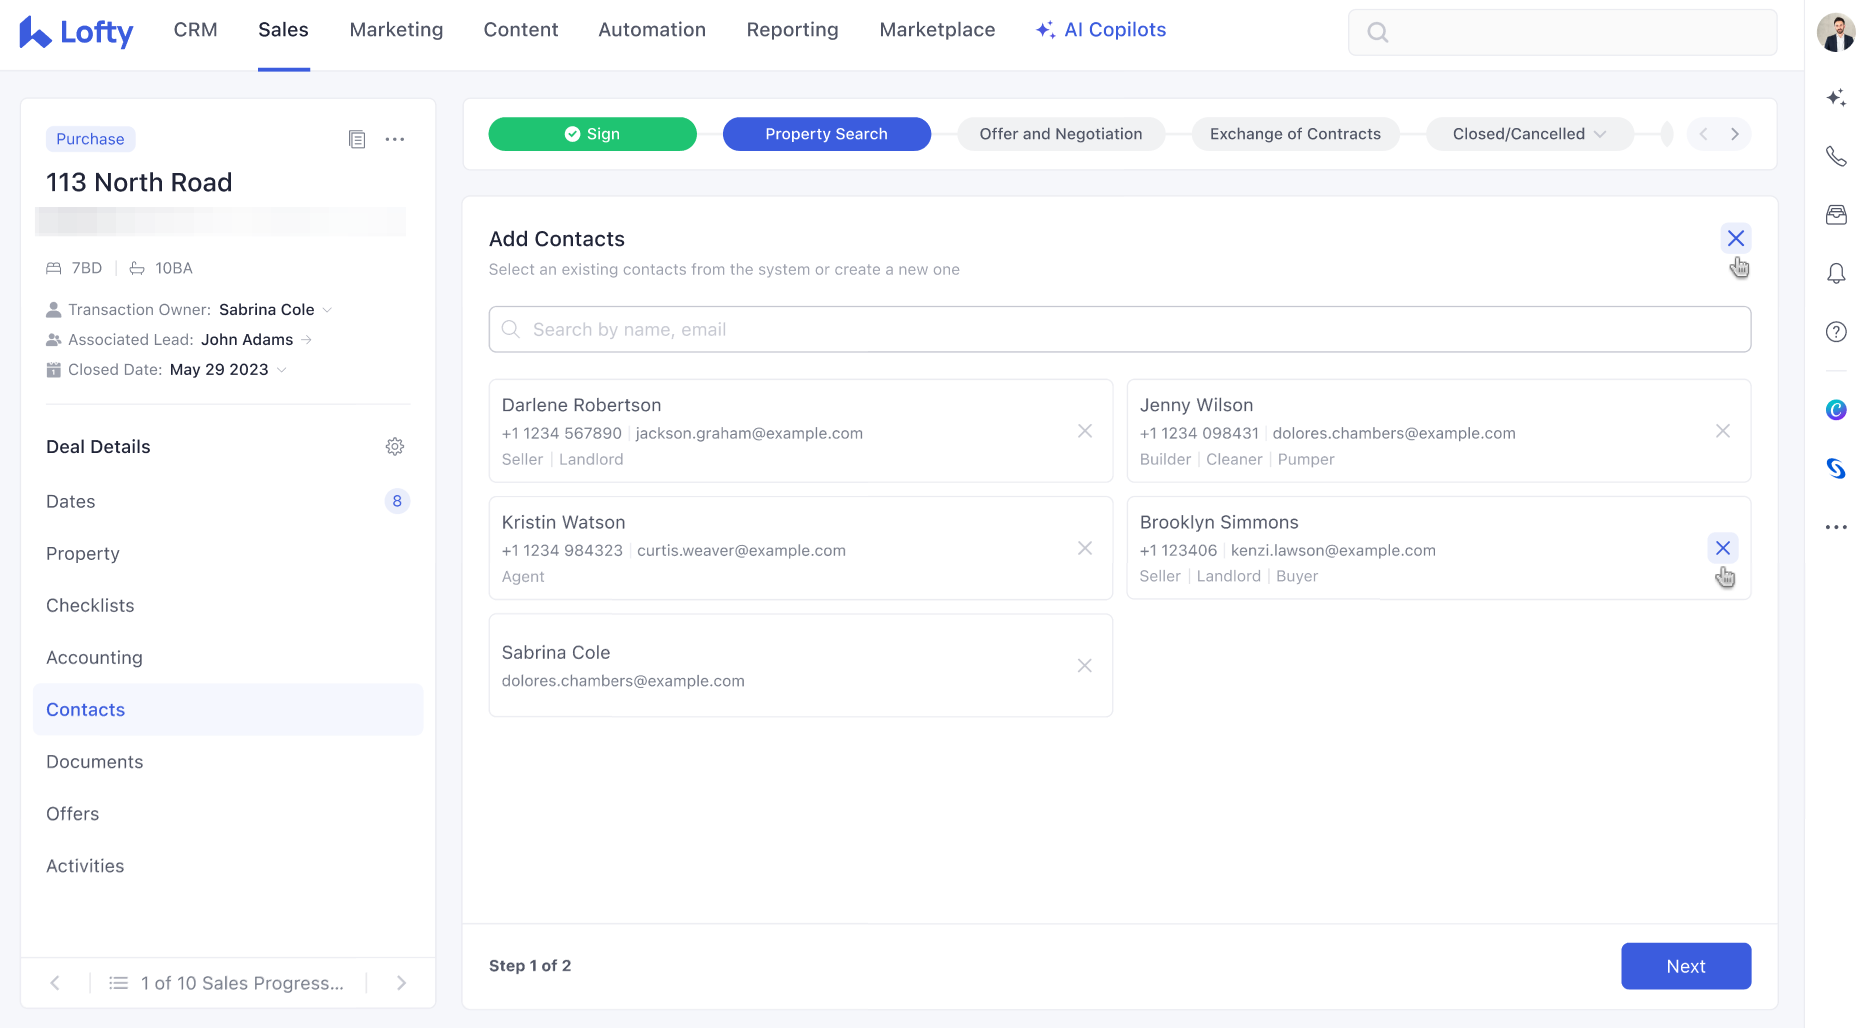
Task: Open the notifications bell icon
Action: click(1836, 273)
